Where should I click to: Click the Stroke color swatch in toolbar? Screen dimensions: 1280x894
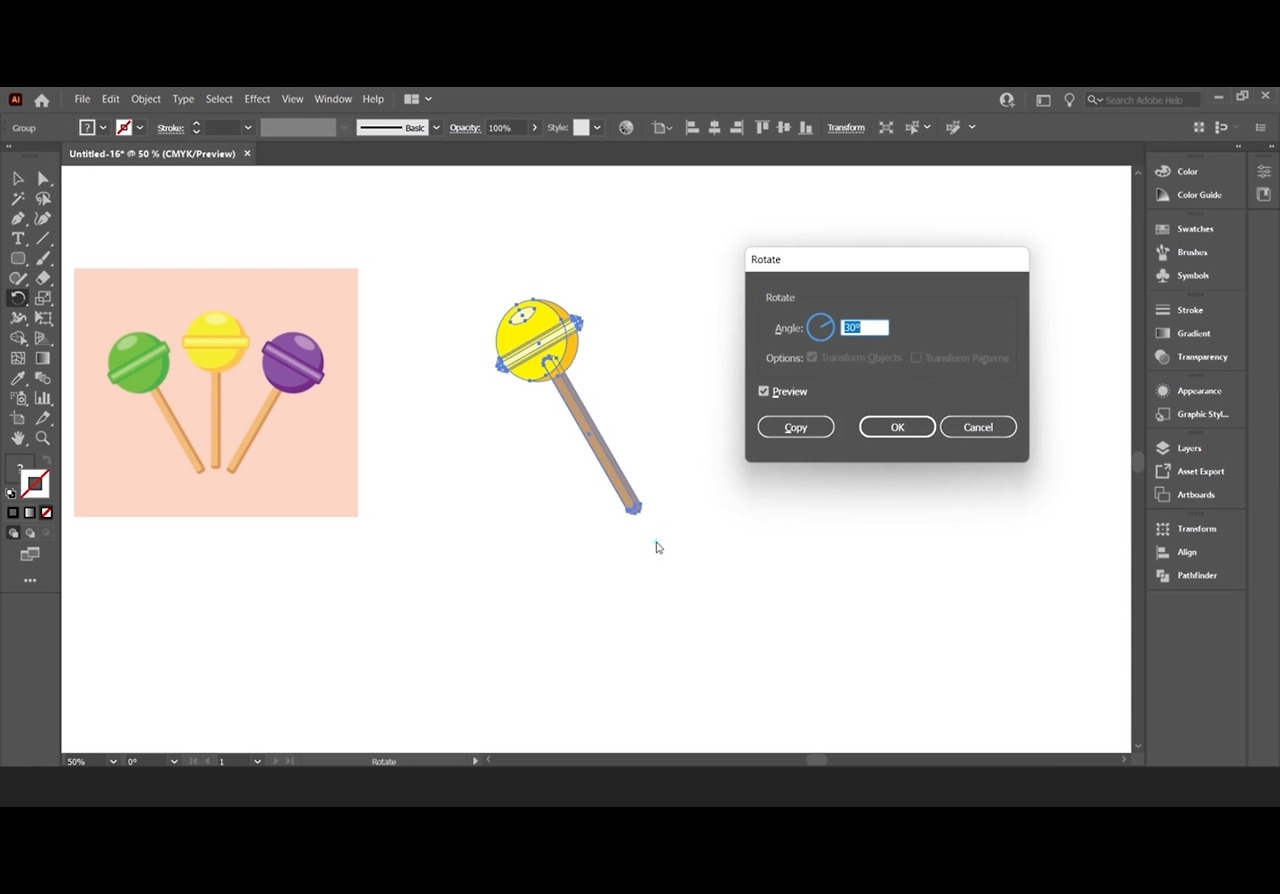click(x=35, y=484)
